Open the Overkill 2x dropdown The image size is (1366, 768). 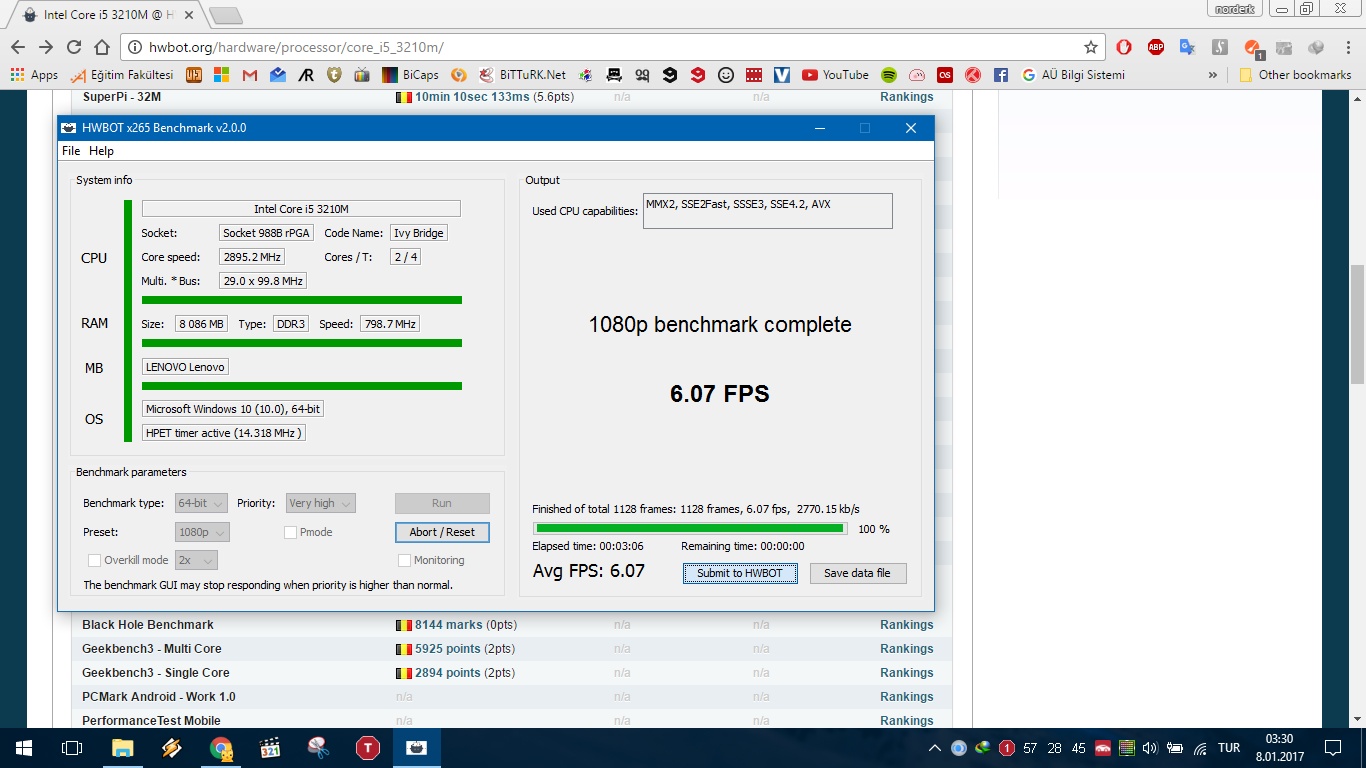pos(196,560)
